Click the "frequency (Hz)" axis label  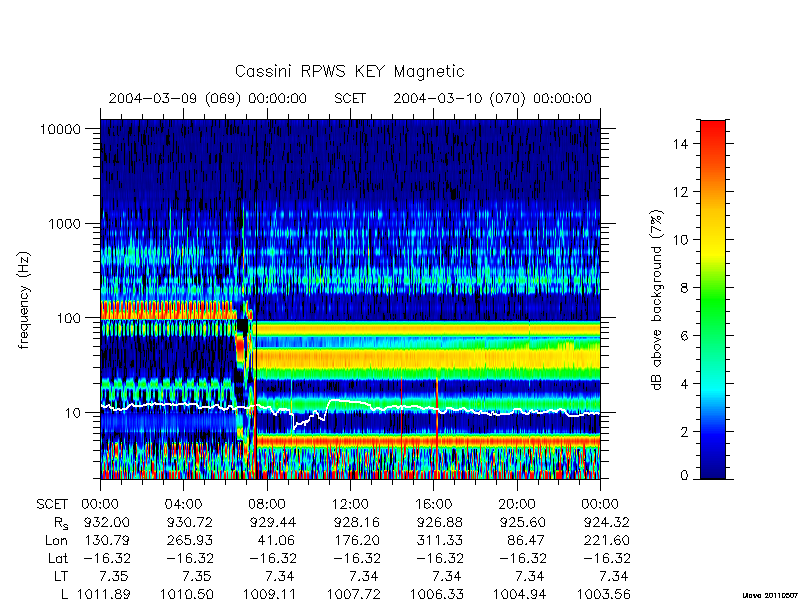tap(24, 300)
